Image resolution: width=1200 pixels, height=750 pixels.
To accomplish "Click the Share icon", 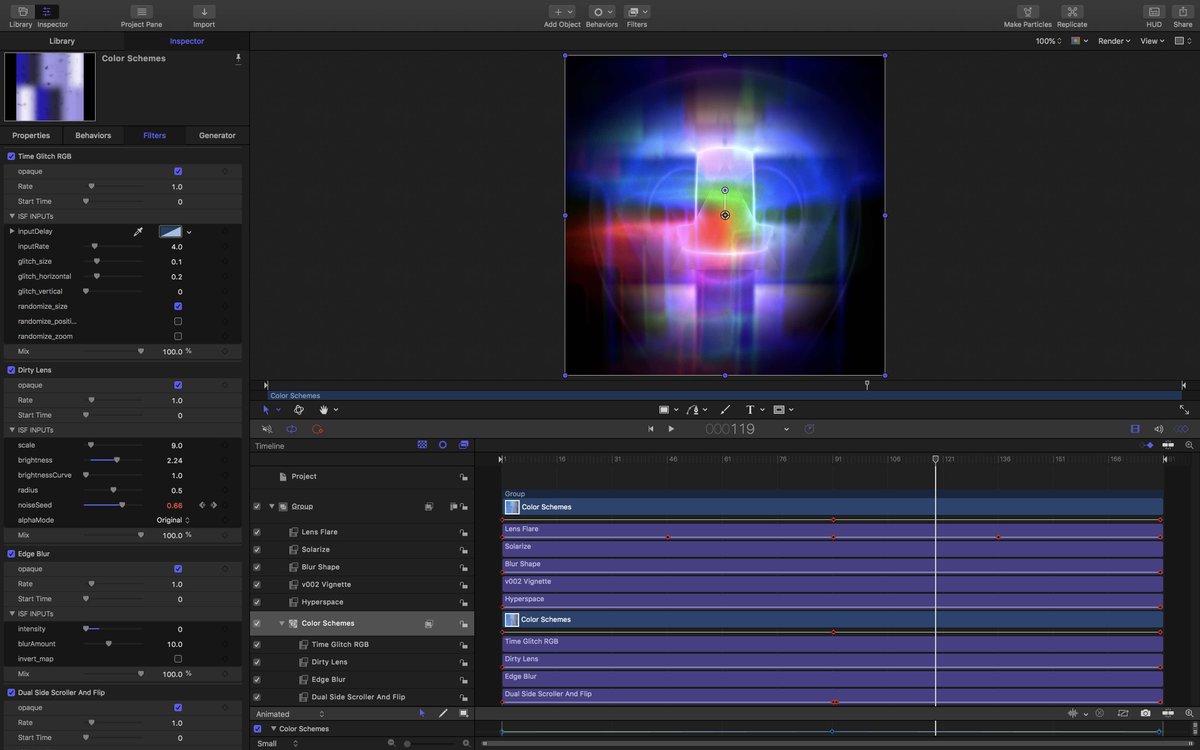I will tap(1181, 12).
